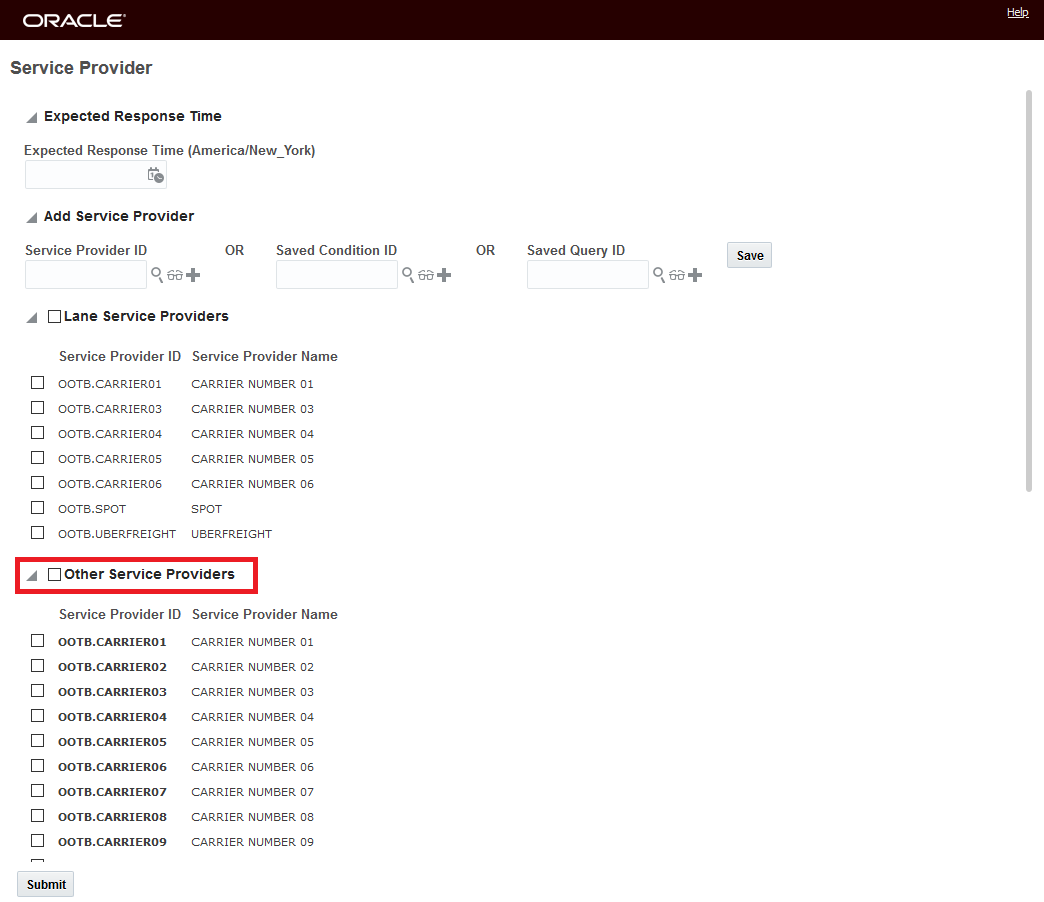Check bold OOTB.CARRIER04 under Other Service Providers

(x=37, y=716)
